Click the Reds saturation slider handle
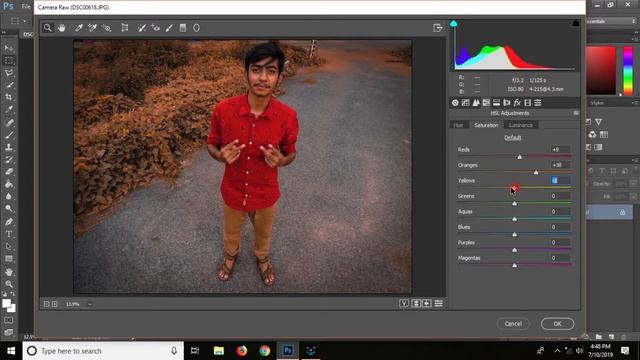Viewport: 640px width, 360px height. (x=520, y=157)
